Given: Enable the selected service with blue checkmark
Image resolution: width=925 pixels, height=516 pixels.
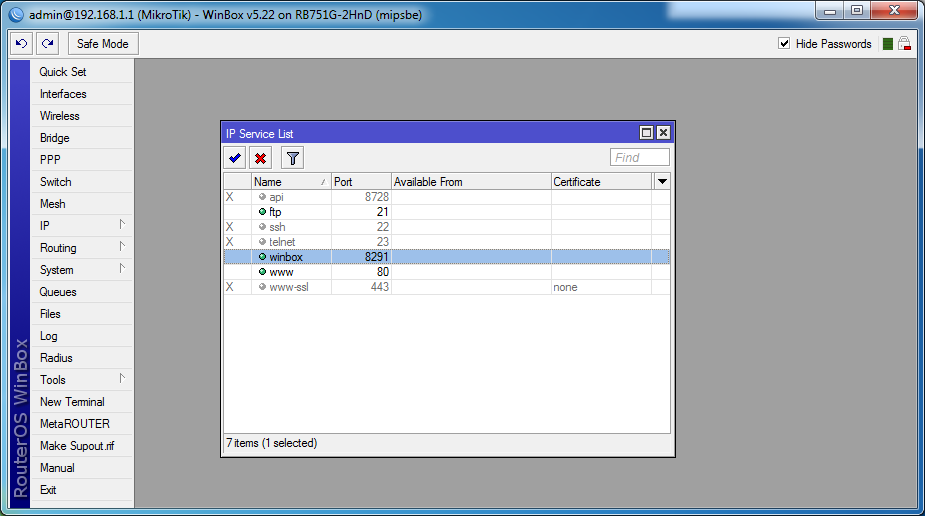Looking at the screenshot, I should click(x=235, y=158).
